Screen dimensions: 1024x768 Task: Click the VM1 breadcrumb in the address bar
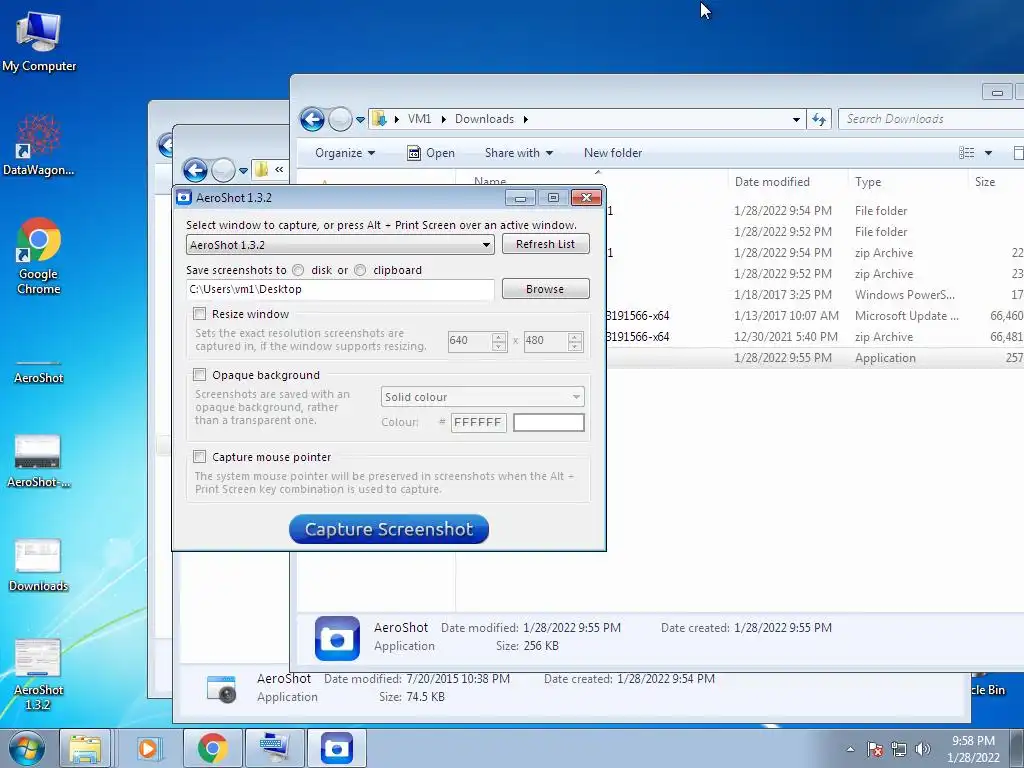419,119
